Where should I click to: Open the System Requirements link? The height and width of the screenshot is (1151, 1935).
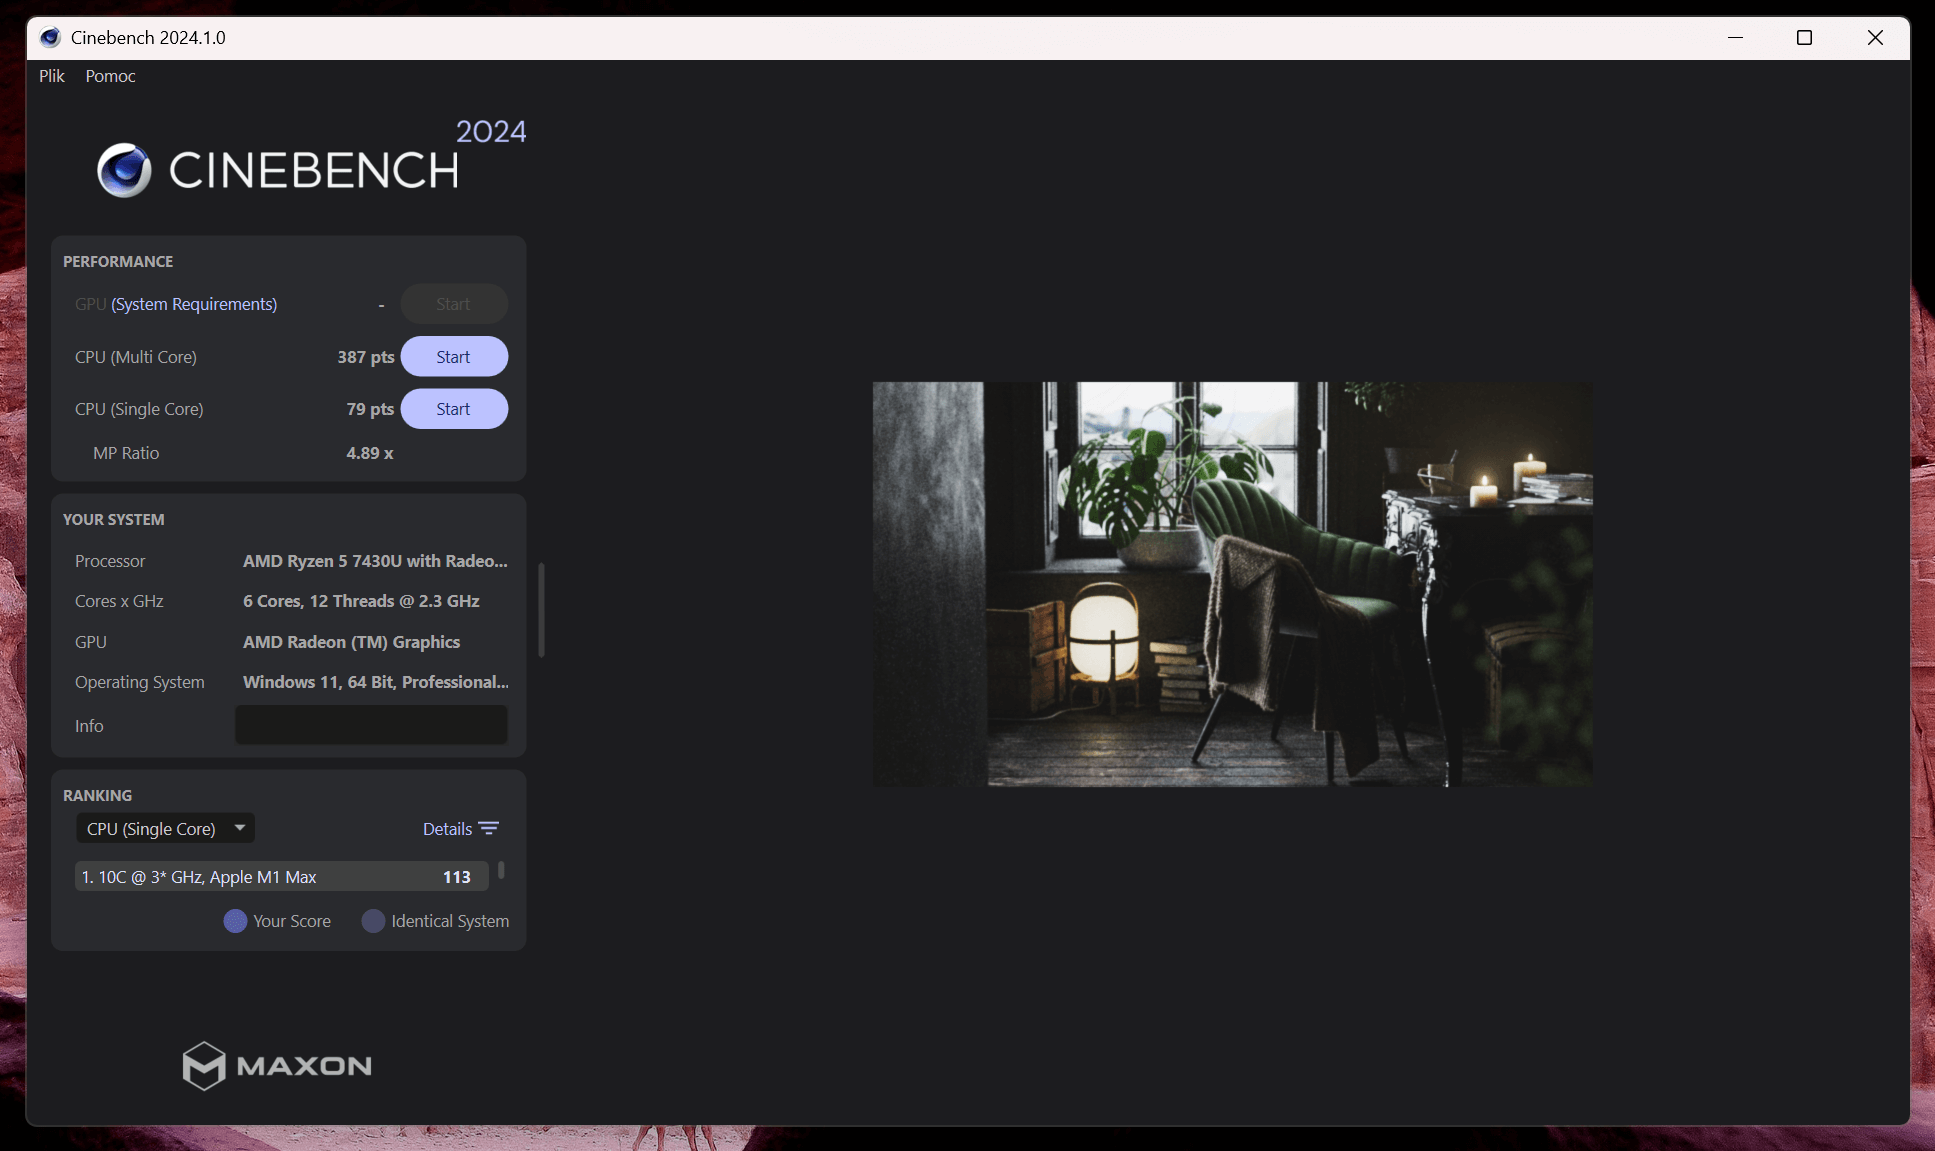point(194,304)
